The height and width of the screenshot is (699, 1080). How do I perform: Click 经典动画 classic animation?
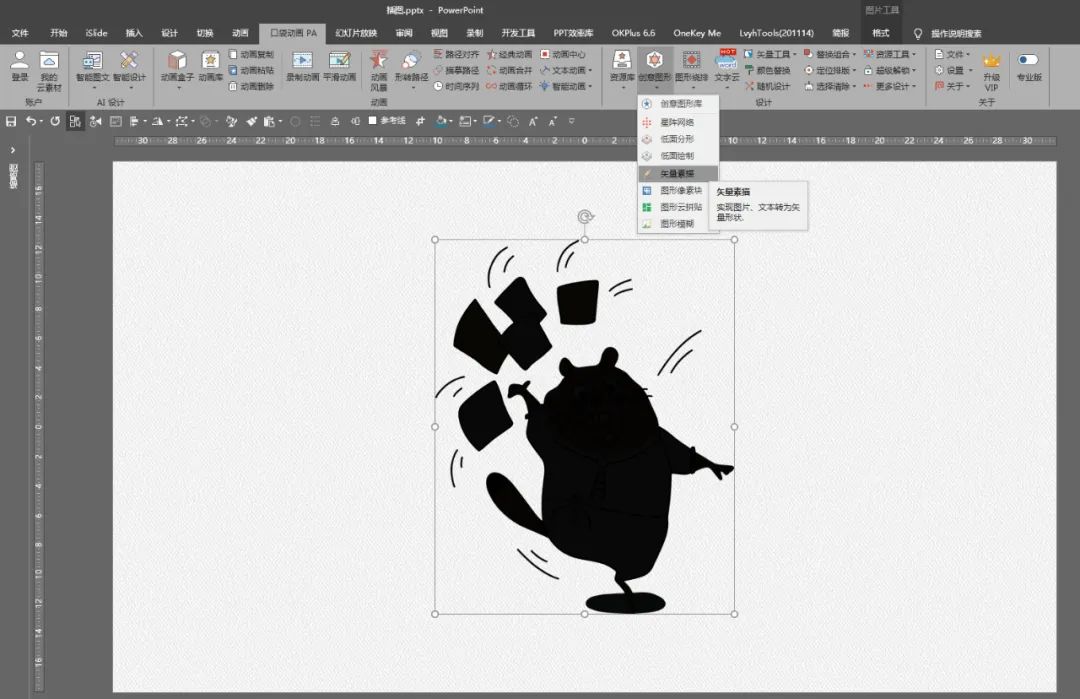[x=510, y=54]
